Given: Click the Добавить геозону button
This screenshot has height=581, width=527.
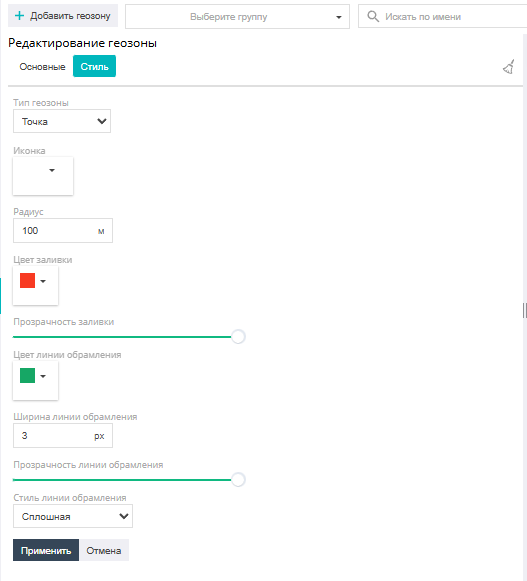Looking at the screenshot, I should coord(63,16).
